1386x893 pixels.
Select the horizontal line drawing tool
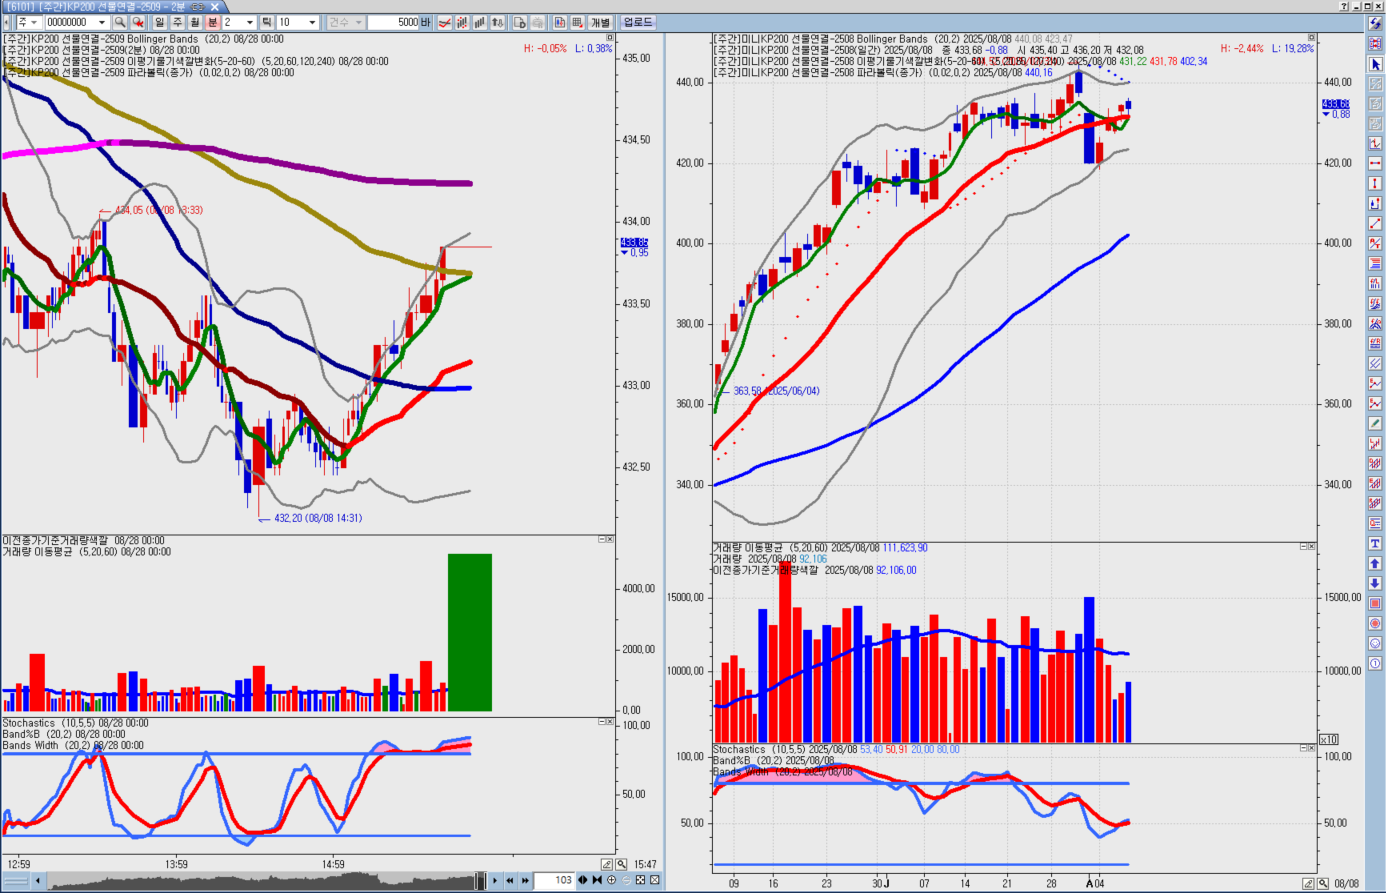1375,164
